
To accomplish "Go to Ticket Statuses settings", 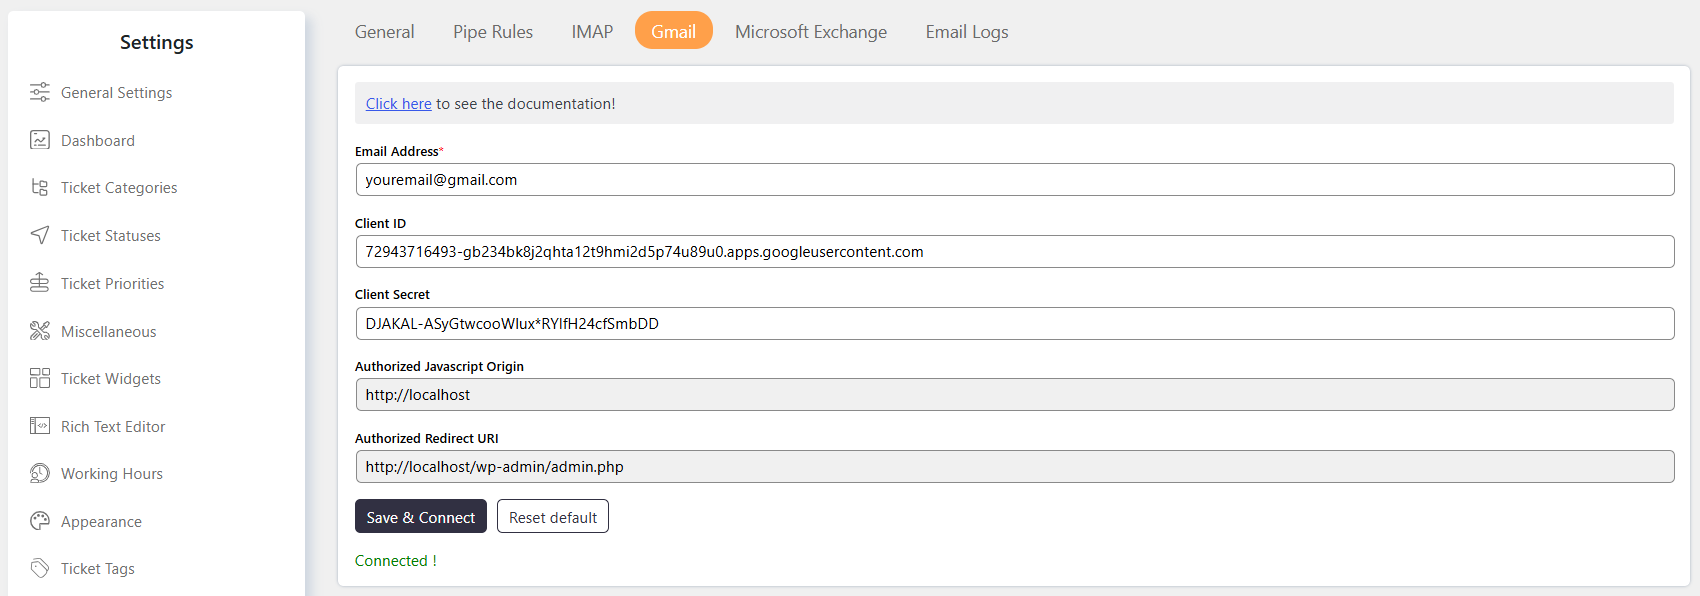I will point(111,235).
